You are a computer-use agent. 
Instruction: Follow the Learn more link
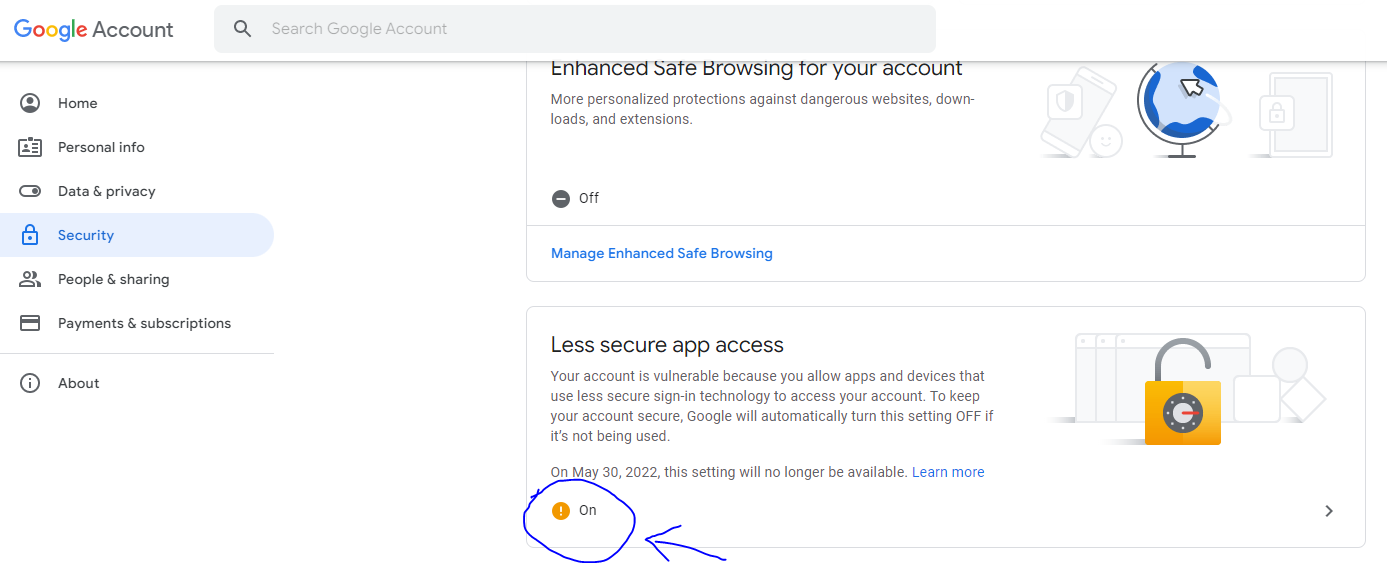[x=948, y=472]
